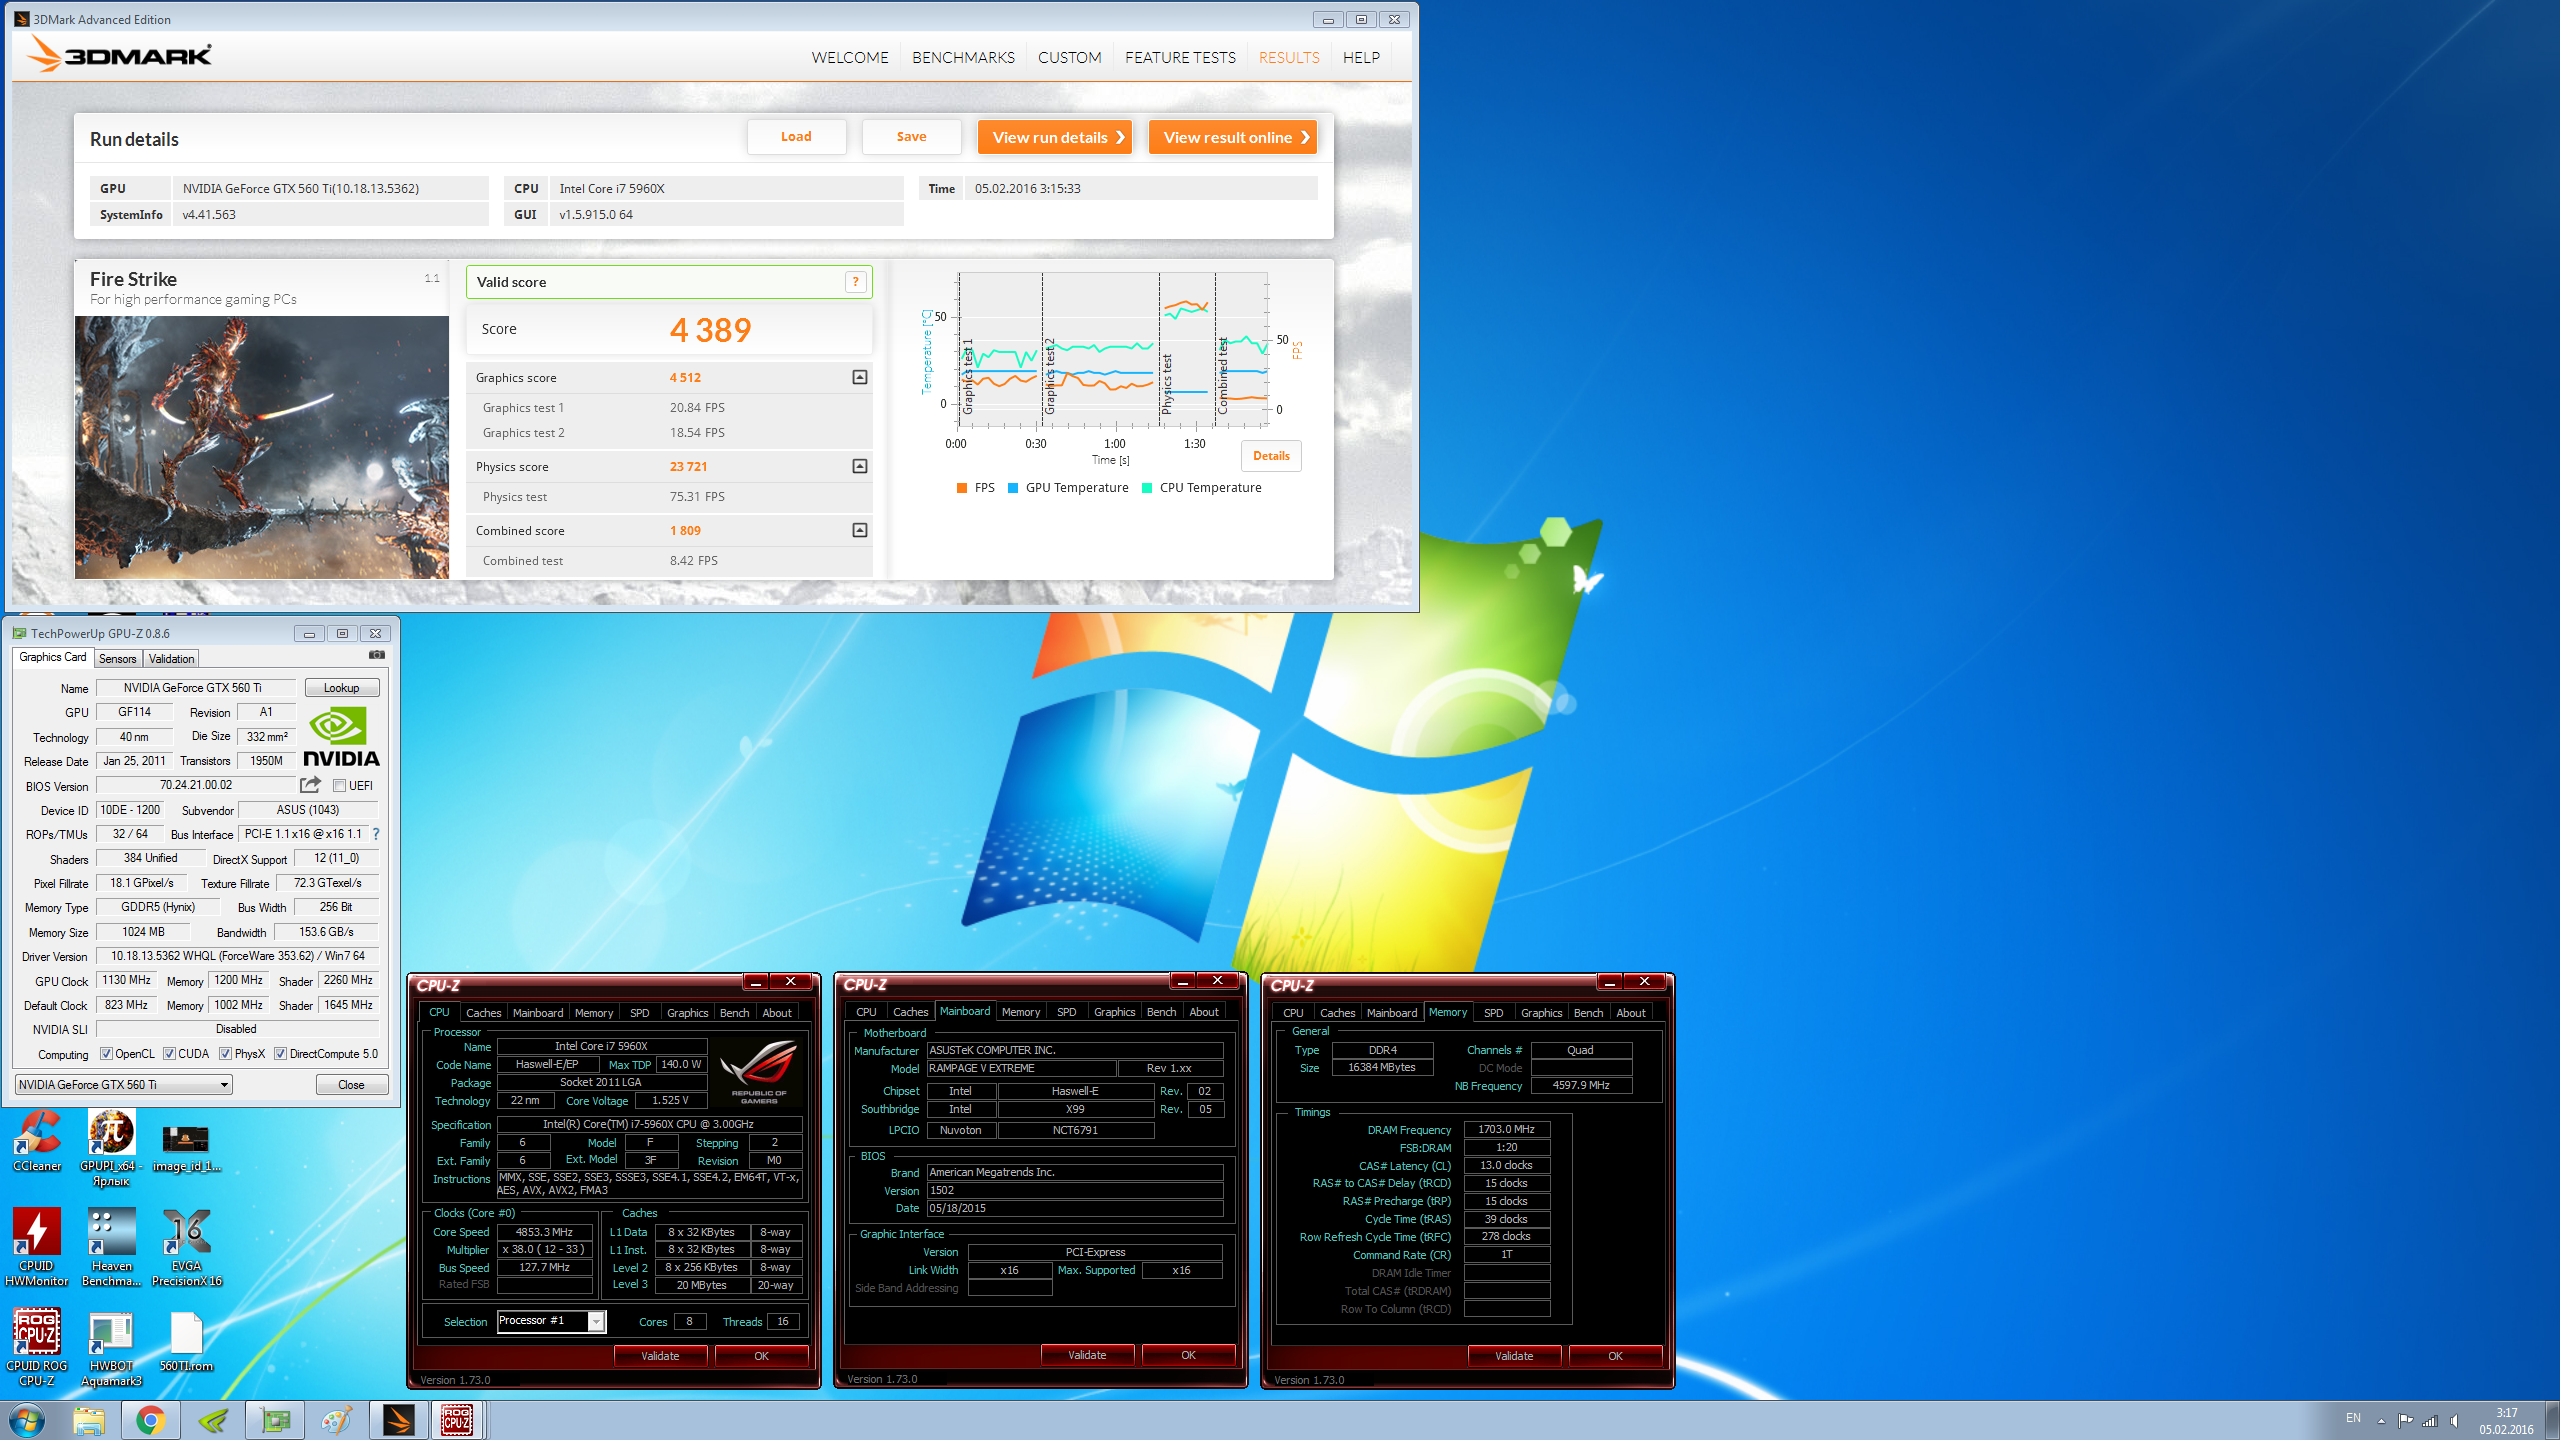Click the NVIDIA taskbar icon

coord(212,1420)
